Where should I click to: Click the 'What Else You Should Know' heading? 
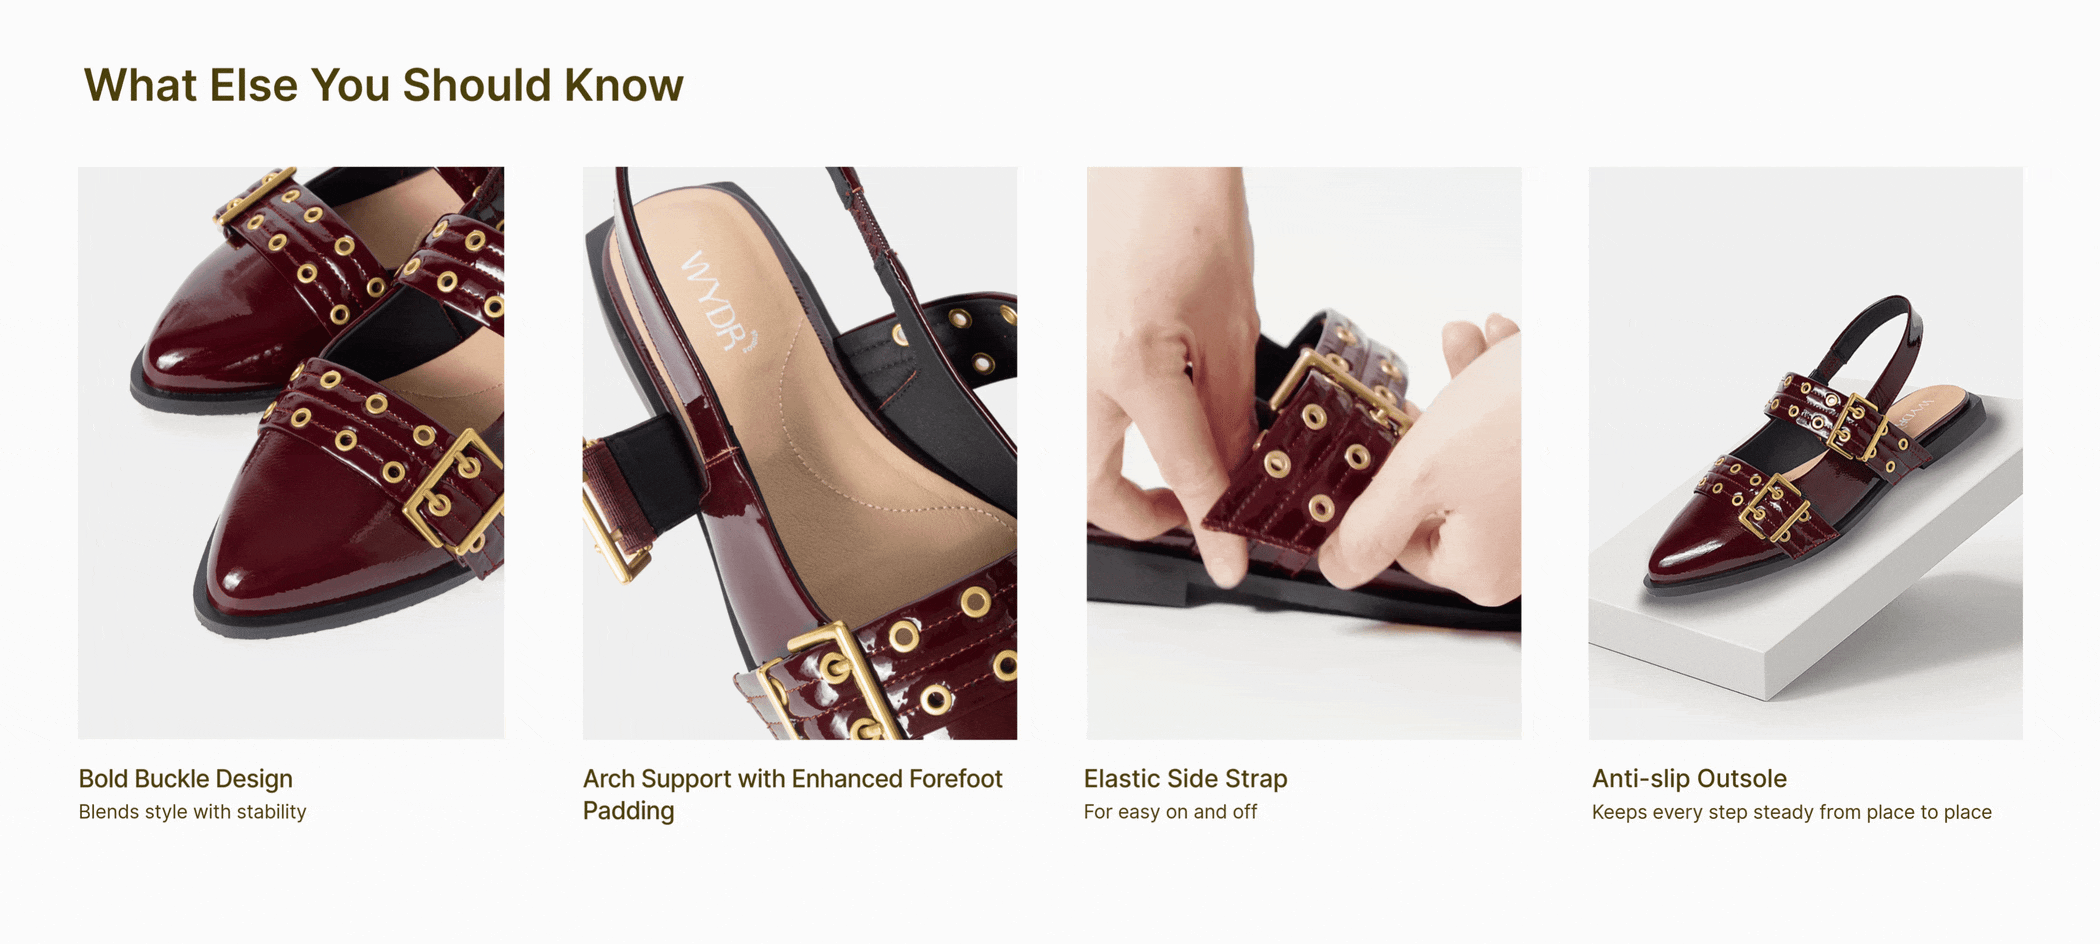tap(383, 85)
